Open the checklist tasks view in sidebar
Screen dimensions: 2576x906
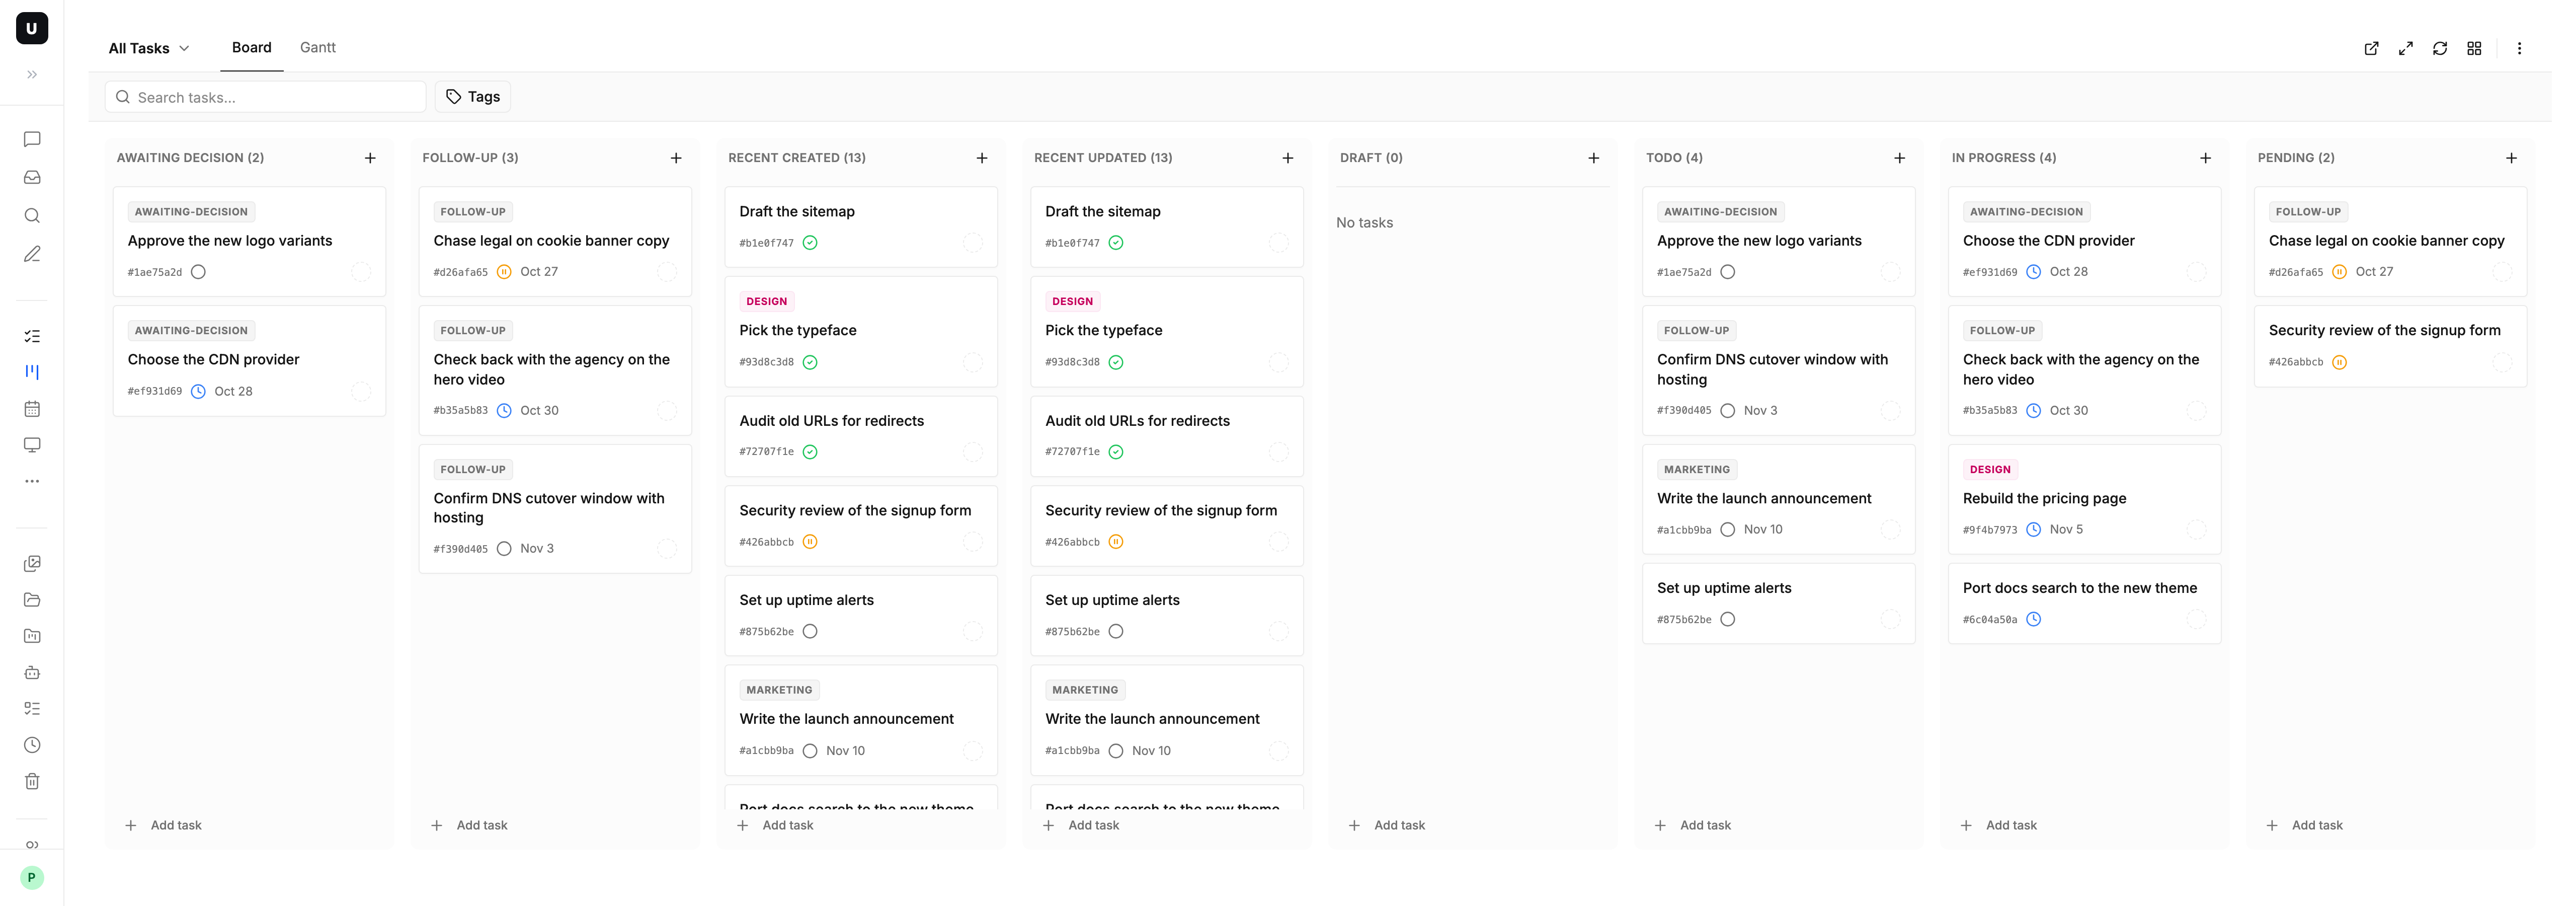click(32, 336)
